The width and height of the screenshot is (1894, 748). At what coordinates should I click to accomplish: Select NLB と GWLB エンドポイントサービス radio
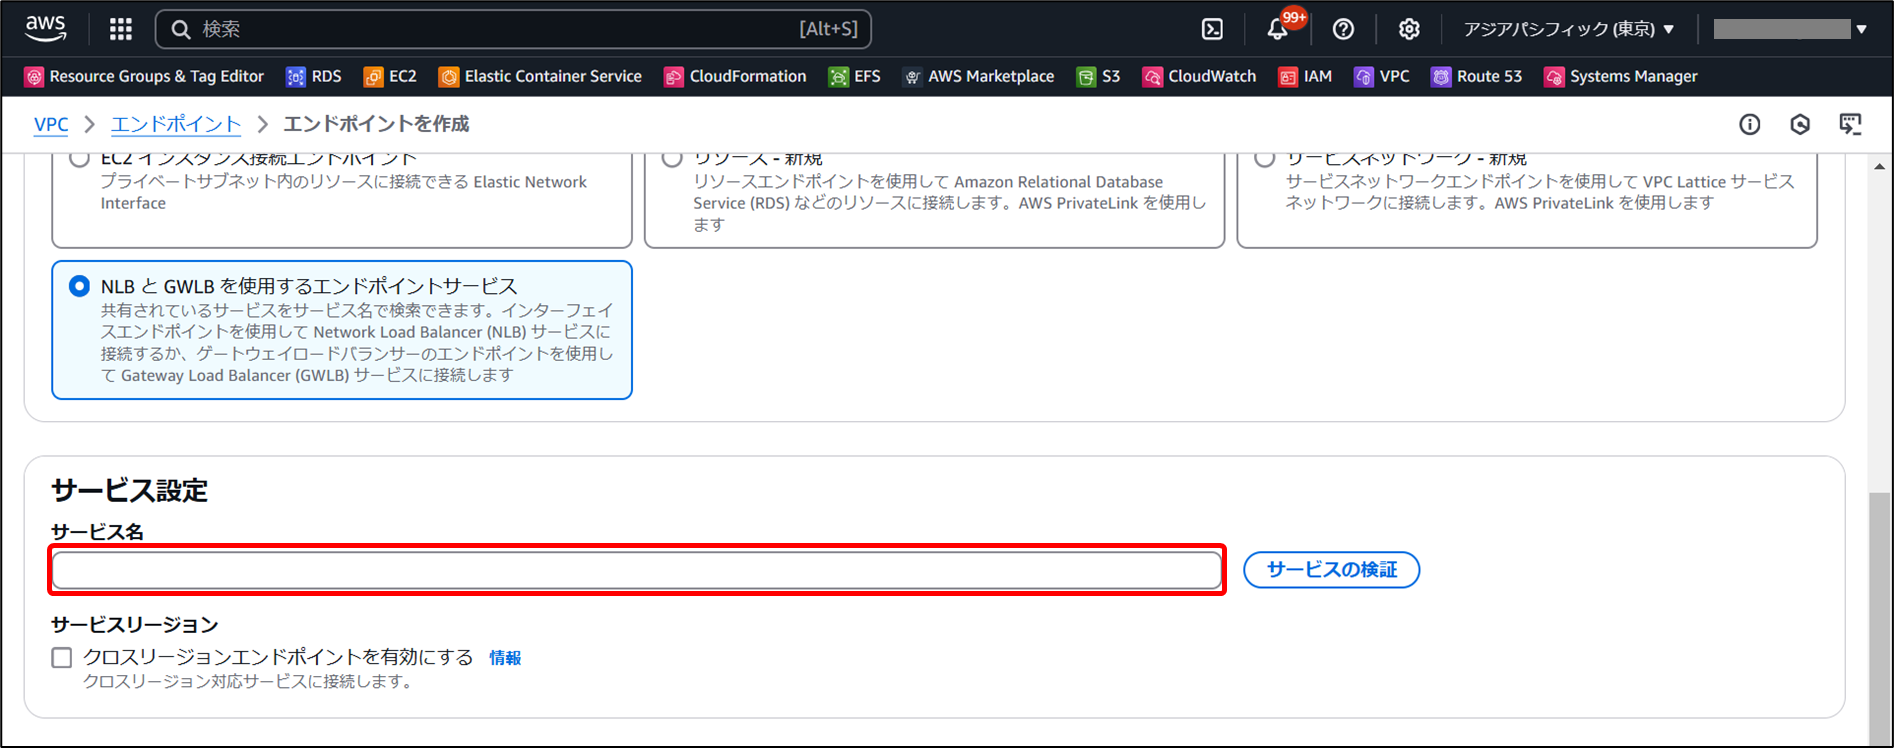click(x=79, y=287)
